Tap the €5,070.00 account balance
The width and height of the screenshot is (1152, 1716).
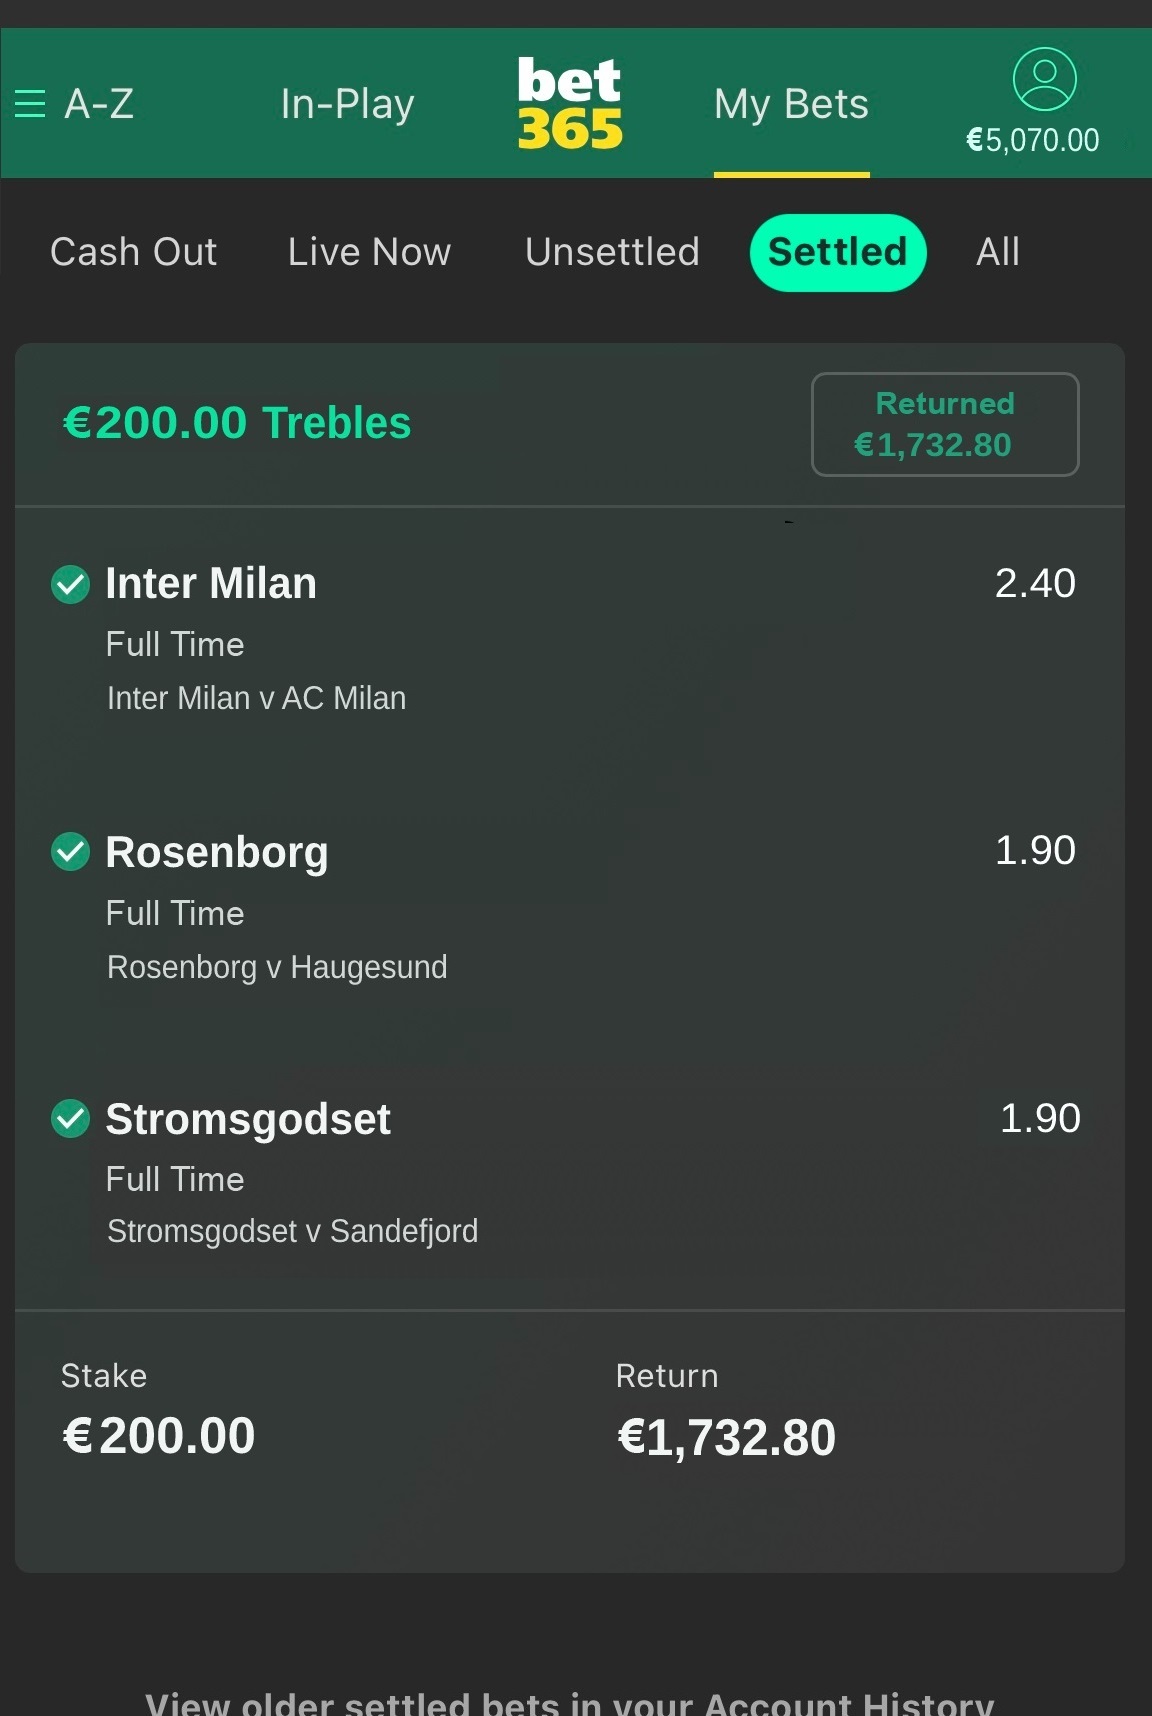tap(1032, 140)
